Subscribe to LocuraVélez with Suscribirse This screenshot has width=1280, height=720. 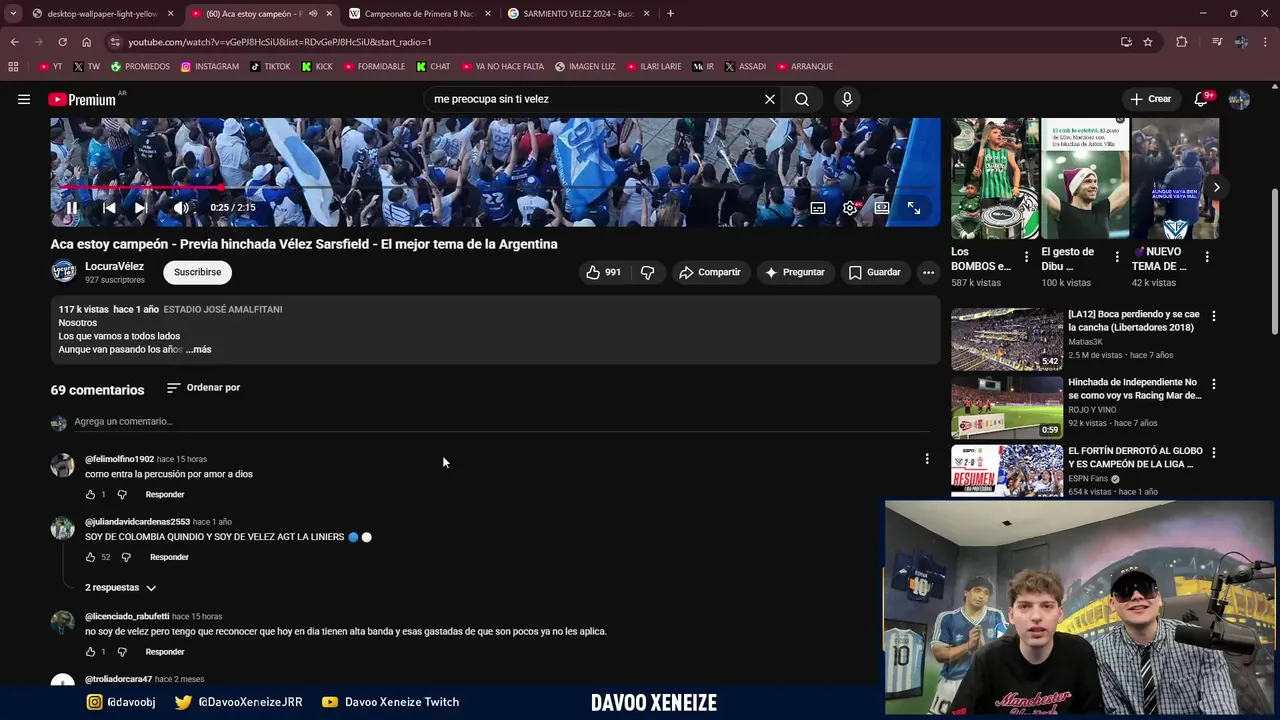pos(197,272)
